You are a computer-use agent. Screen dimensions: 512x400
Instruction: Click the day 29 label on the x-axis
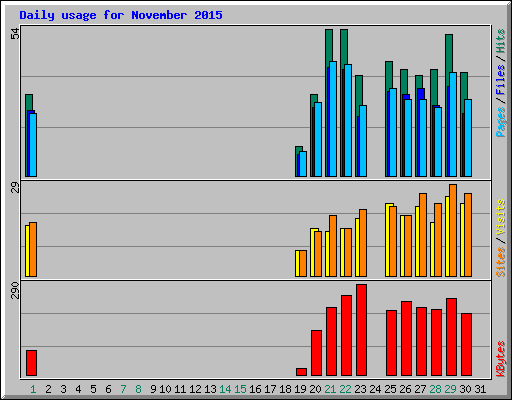450,389
